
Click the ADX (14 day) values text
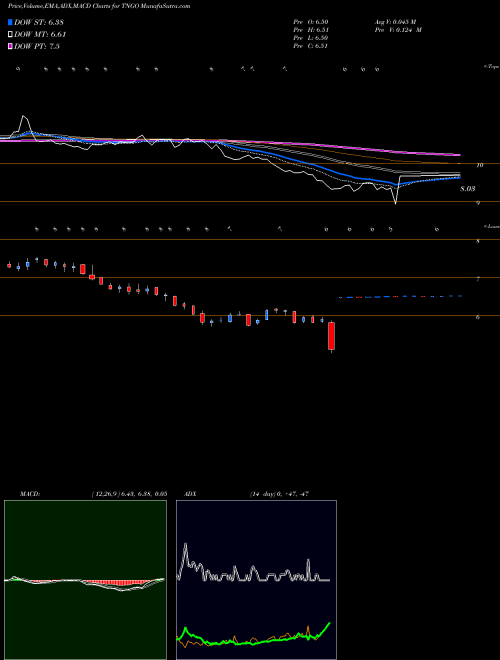[x=279, y=494]
